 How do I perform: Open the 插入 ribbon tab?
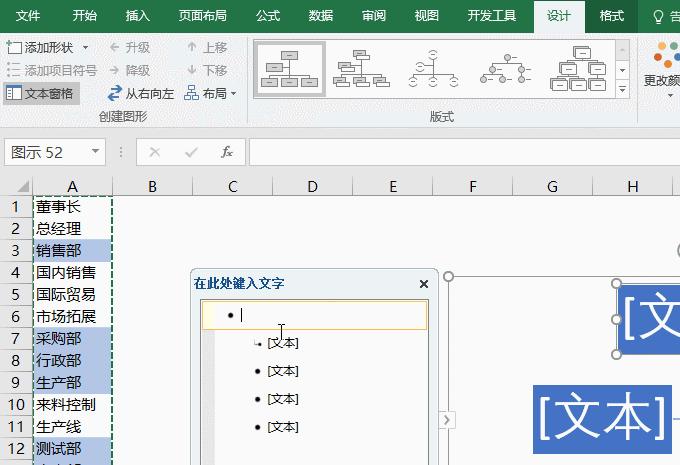137,16
